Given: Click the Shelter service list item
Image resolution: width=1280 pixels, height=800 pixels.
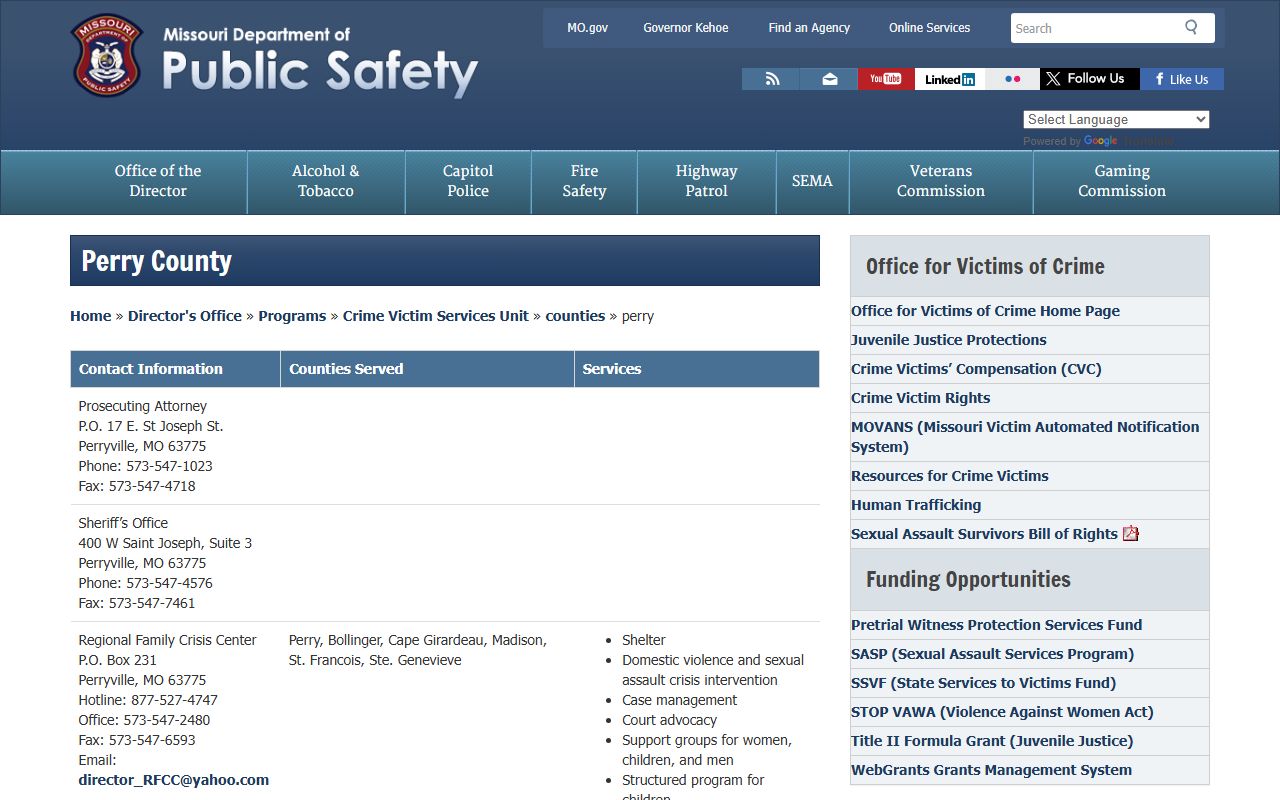Looking at the screenshot, I should [x=643, y=640].
